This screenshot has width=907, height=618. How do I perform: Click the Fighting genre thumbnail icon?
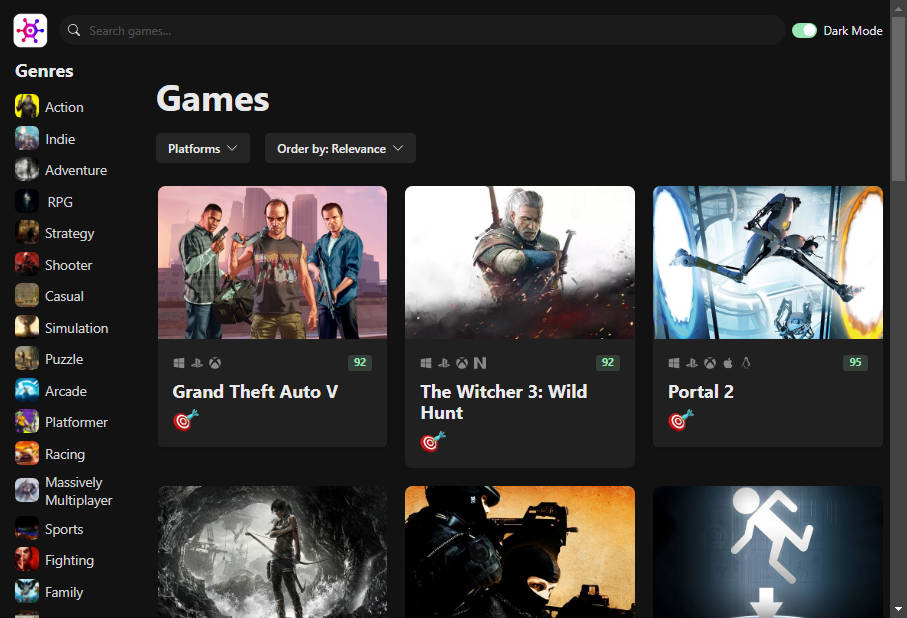tap(27, 560)
